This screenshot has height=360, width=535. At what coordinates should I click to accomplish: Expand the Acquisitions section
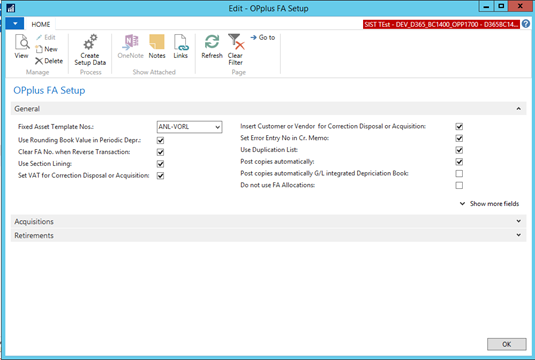tap(269, 221)
